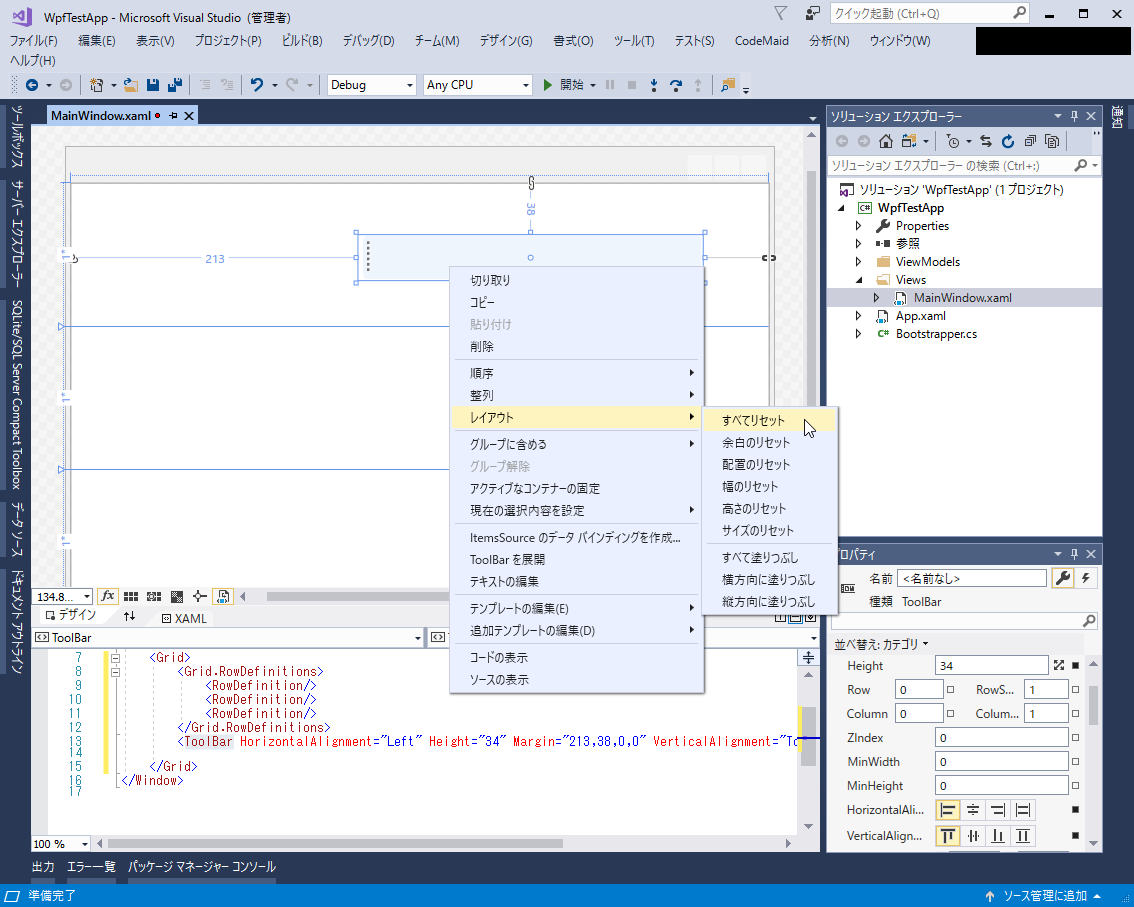
Task: Show properties with the wrench icon
Action: click(1062, 578)
